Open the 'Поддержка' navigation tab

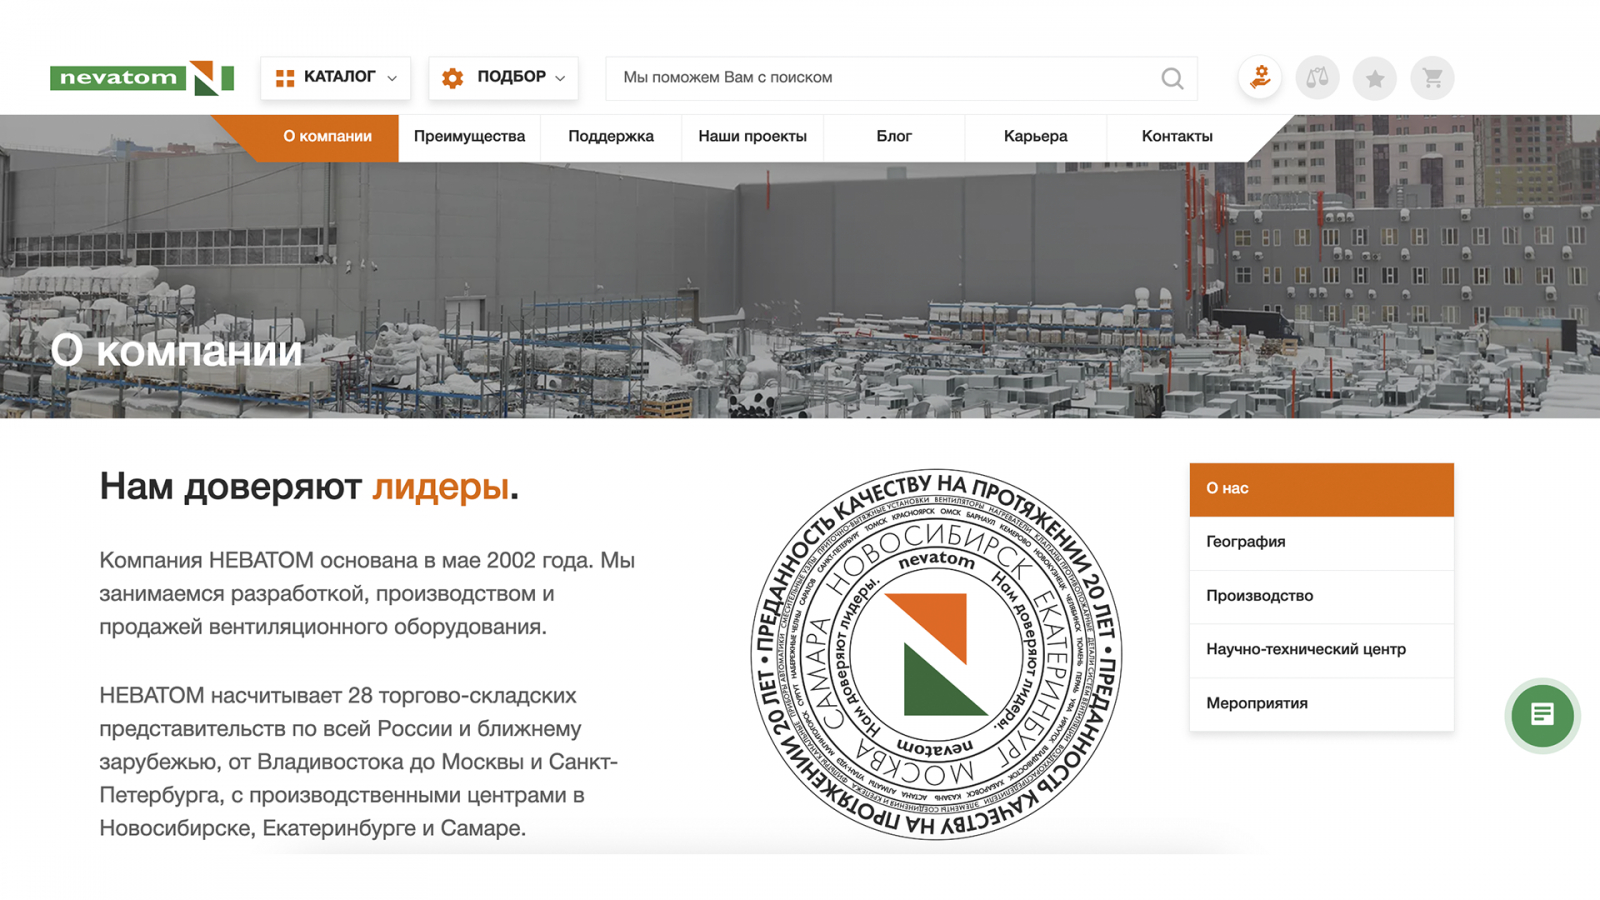pos(611,137)
